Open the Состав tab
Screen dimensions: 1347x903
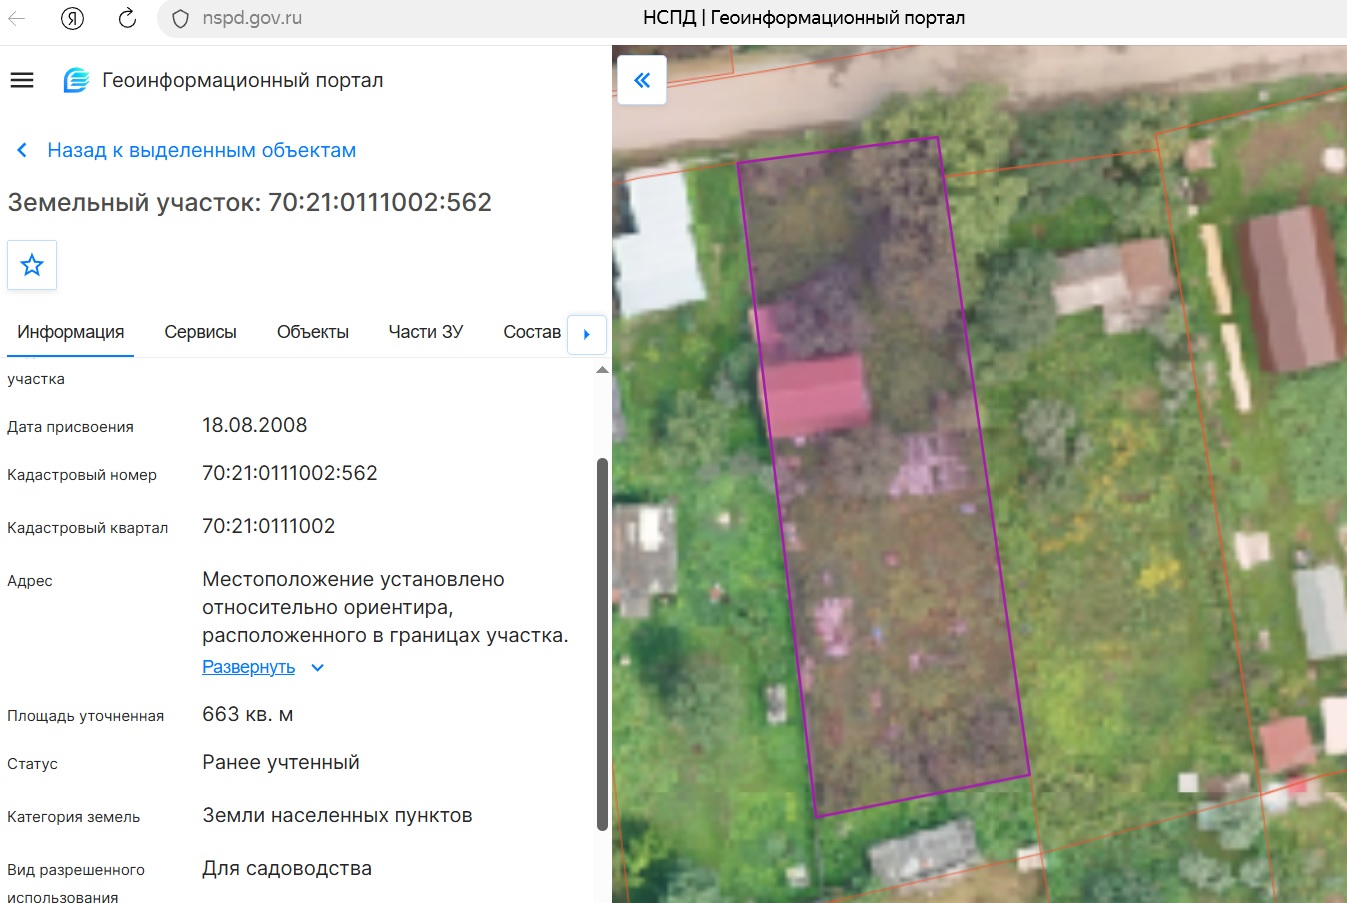point(532,332)
